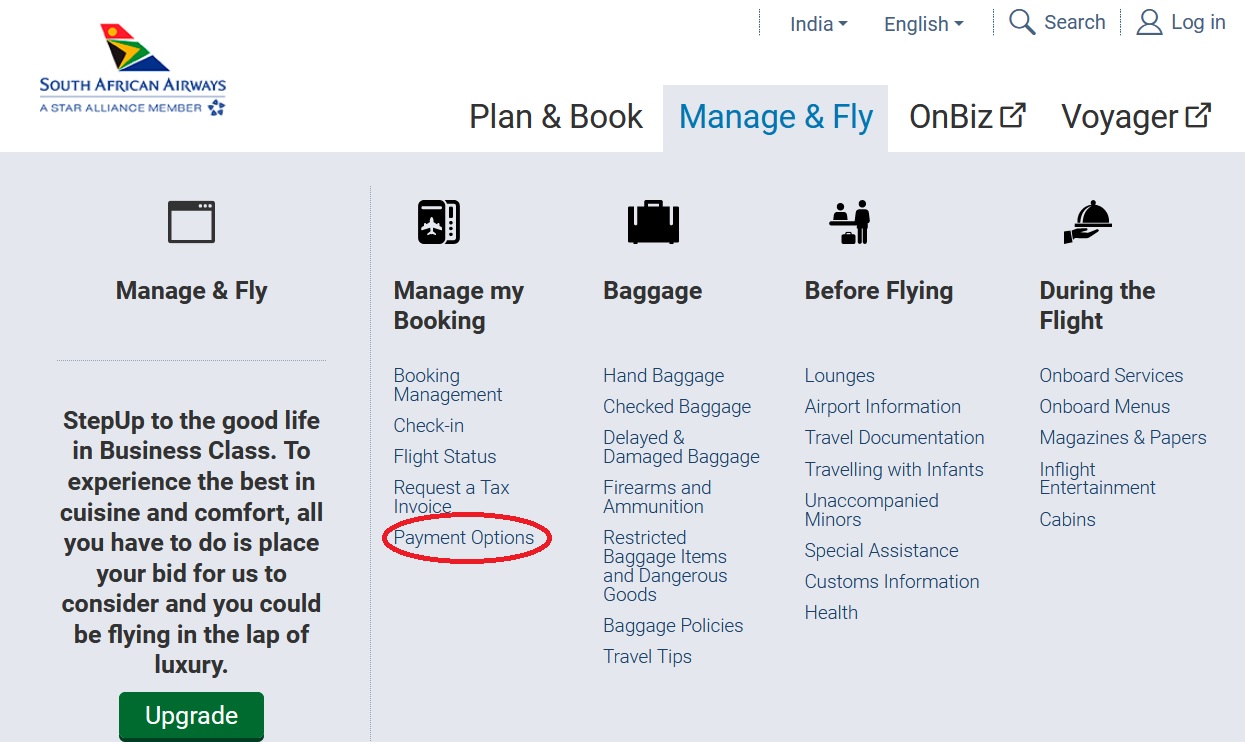Expand the English language dropdown
The image size is (1245, 742).
click(923, 24)
